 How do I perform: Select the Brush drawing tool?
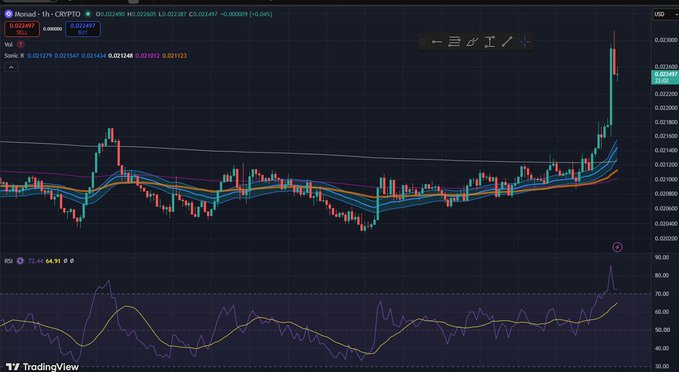(472, 42)
